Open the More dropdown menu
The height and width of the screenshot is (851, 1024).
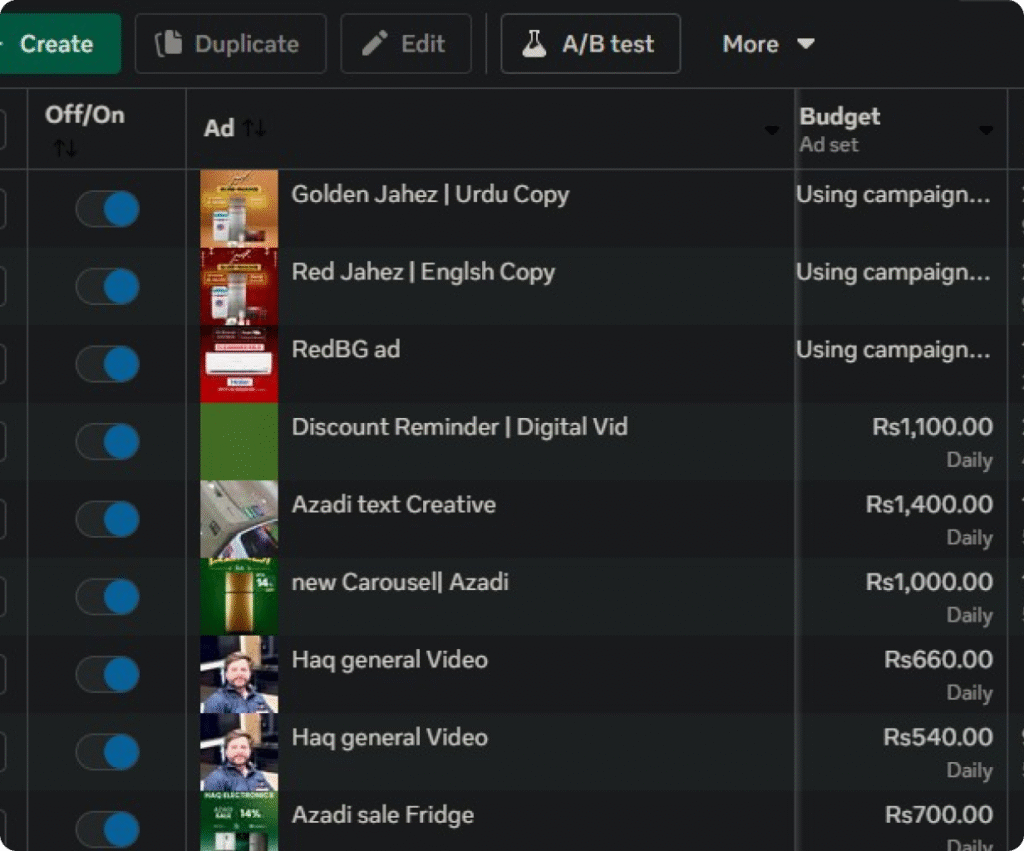coord(768,44)
